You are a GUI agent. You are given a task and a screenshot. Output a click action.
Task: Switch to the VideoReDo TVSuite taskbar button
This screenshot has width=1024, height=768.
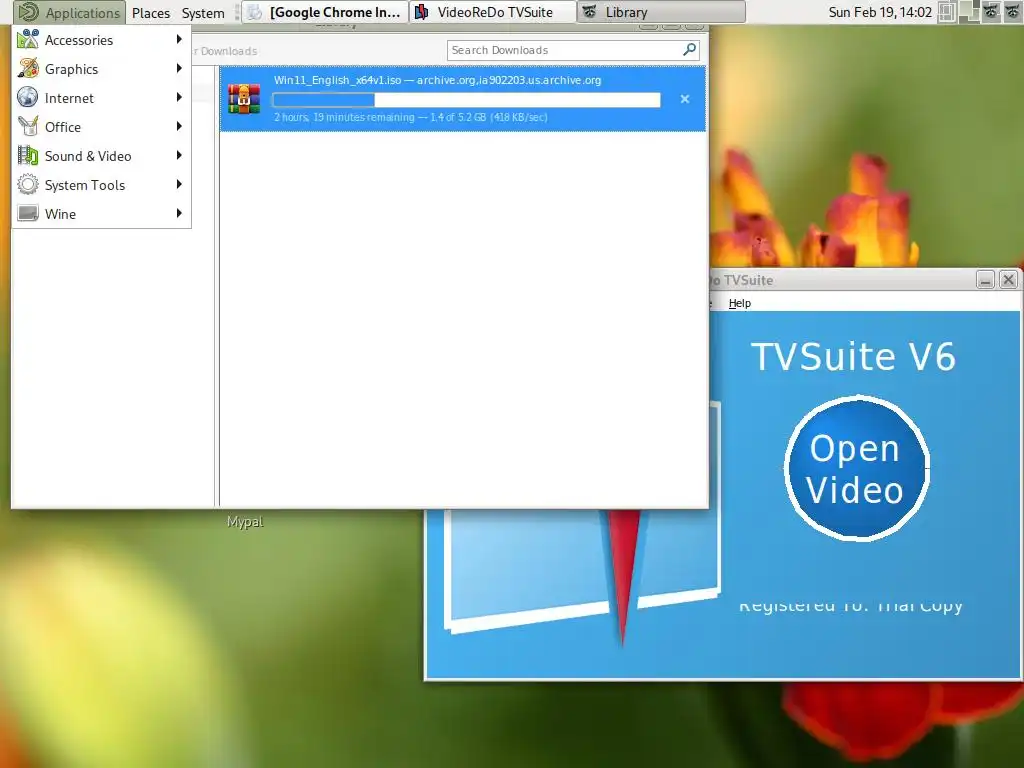tap(493, 12)
